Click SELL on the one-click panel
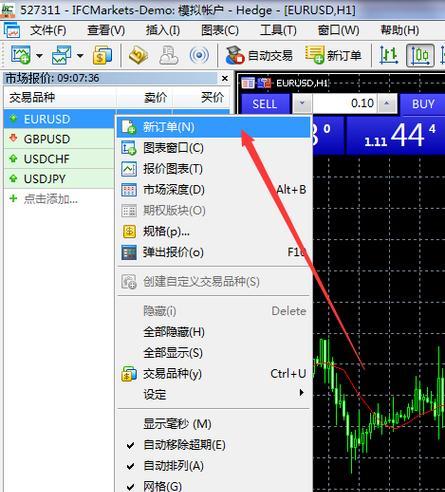This screenshot has width=445, height=492. 265,104
